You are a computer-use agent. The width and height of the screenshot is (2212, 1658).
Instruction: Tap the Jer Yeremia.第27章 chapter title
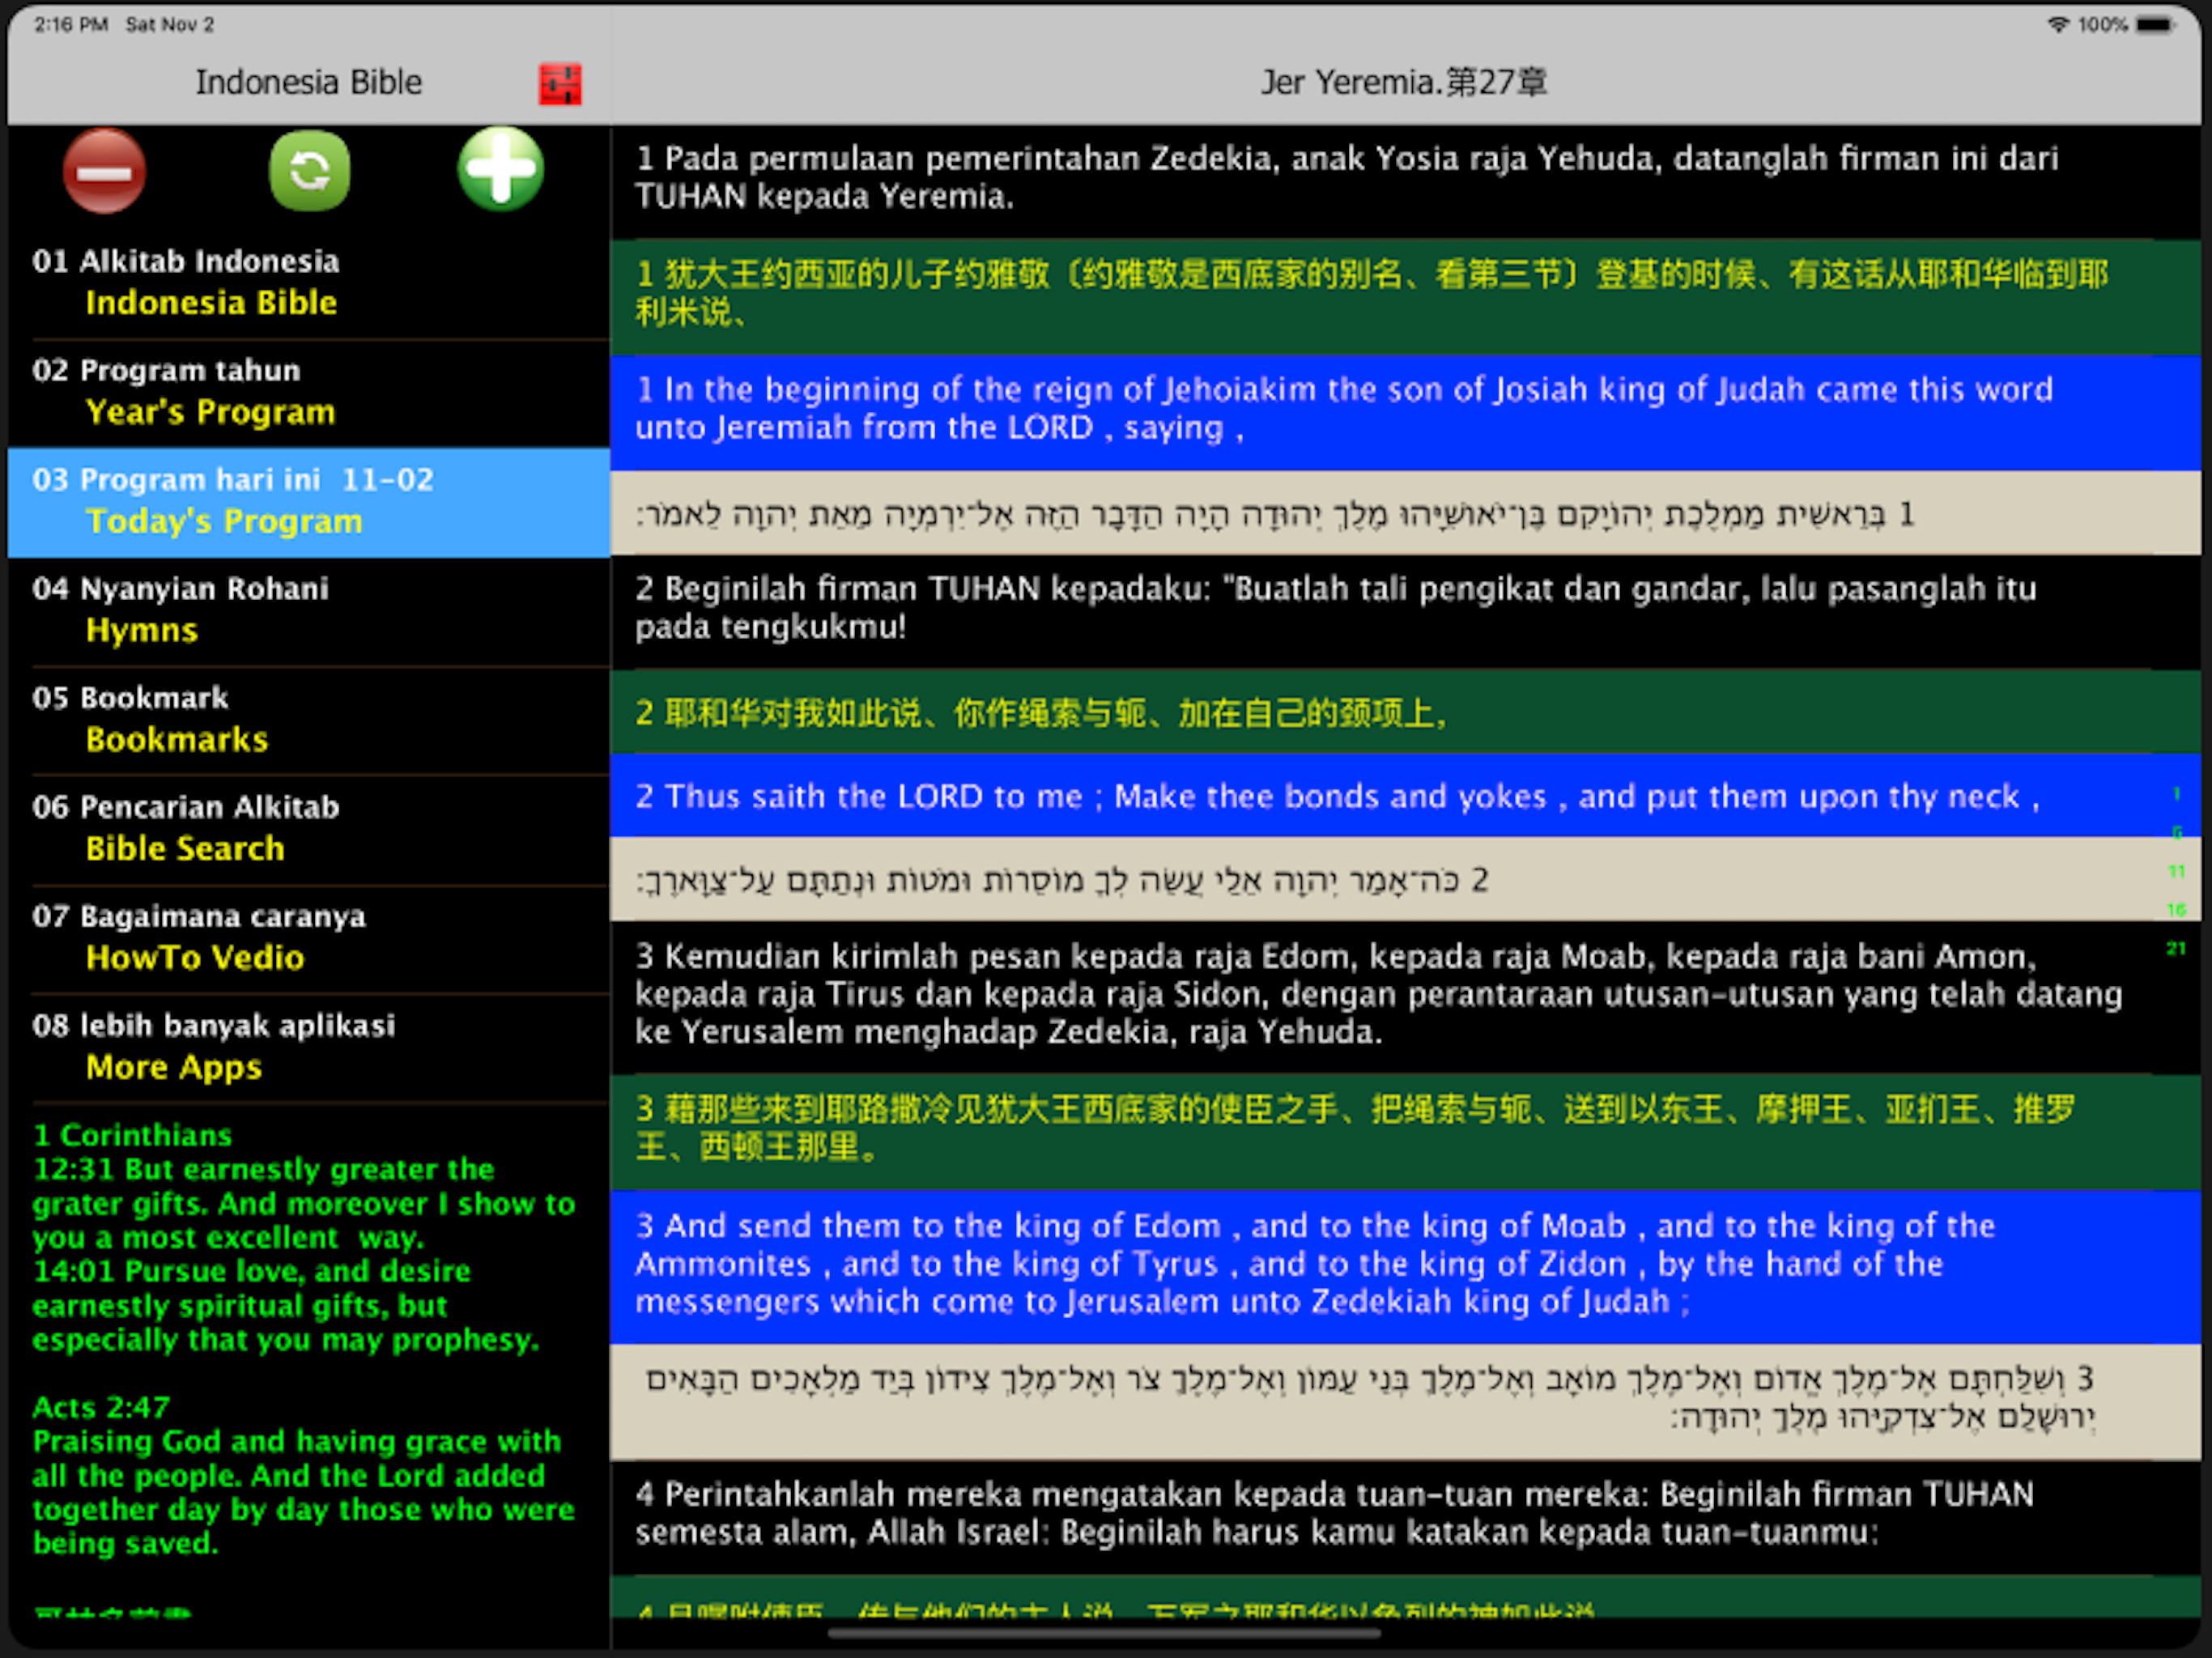pyautogui.click(x=1404, y=82)
